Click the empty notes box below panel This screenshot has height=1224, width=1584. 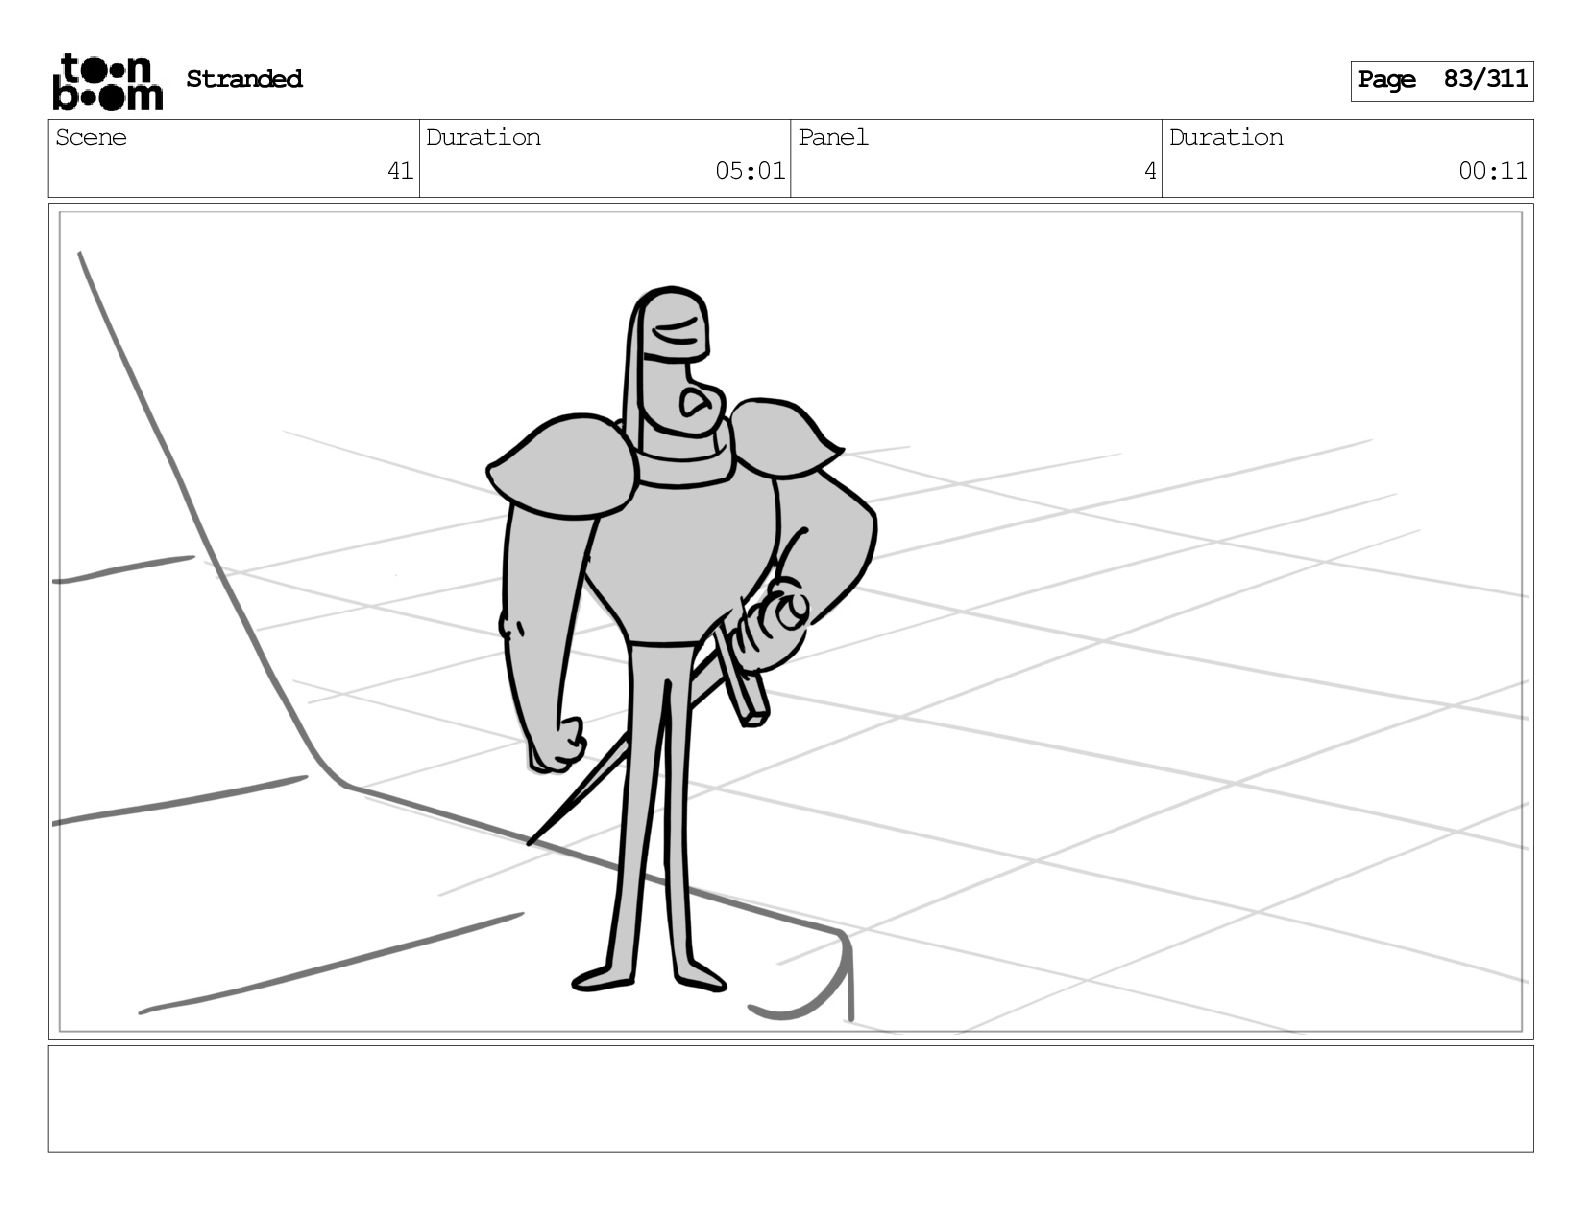(x=791, y=1098)
